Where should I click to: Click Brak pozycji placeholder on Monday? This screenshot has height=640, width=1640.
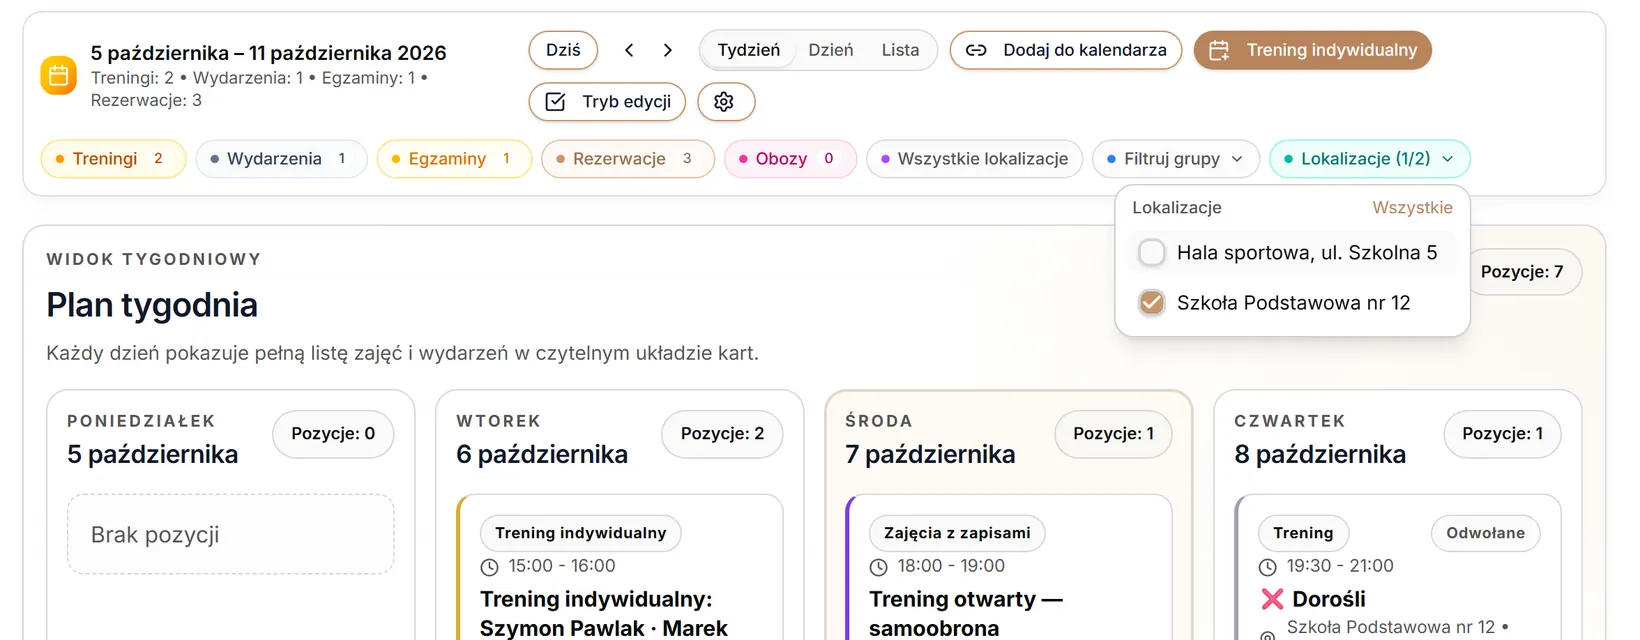point(231,535)
